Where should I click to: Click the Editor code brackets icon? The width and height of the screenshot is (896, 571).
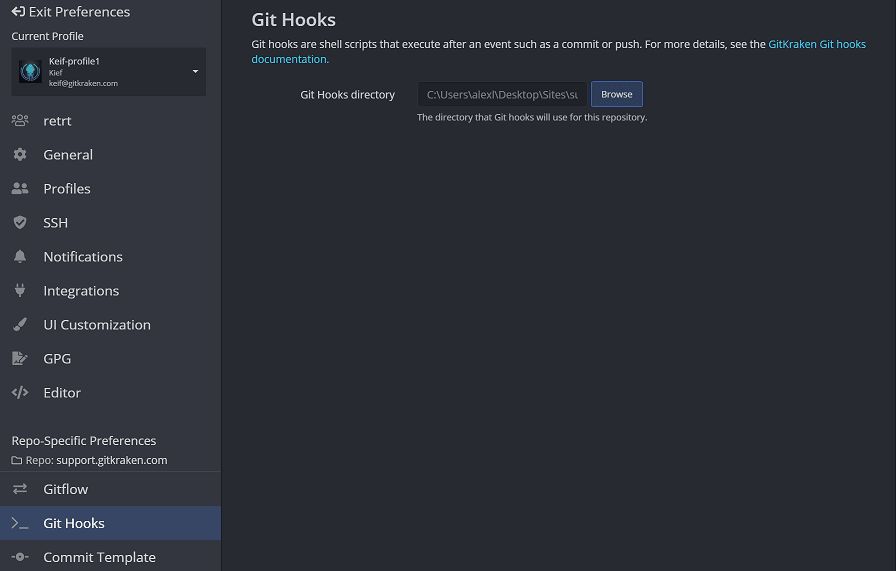click(20, 393)
